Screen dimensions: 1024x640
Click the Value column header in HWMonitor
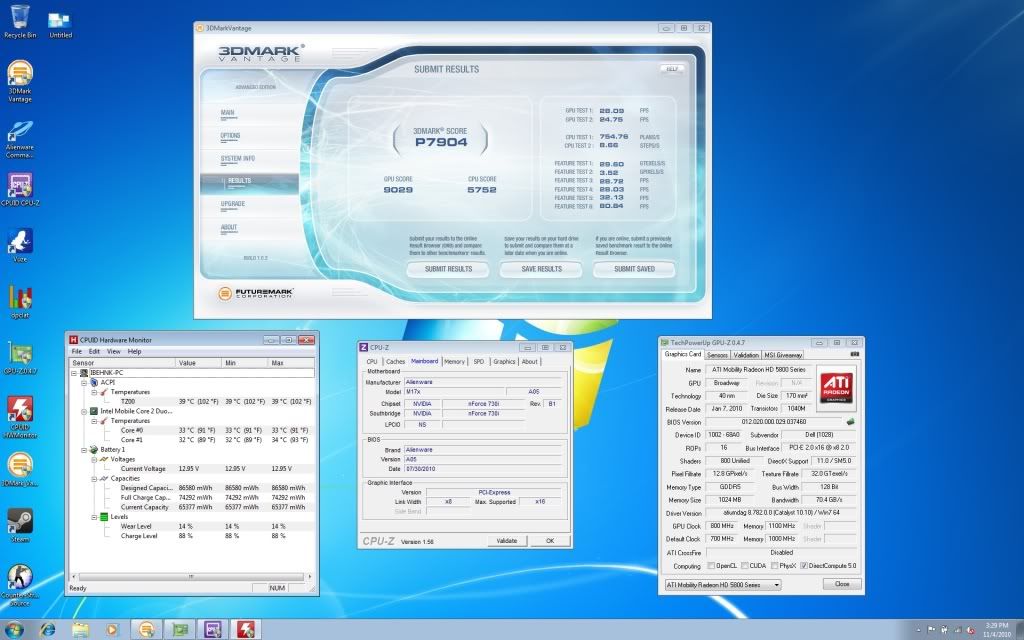pyautogui.click(x=199, y=362)
